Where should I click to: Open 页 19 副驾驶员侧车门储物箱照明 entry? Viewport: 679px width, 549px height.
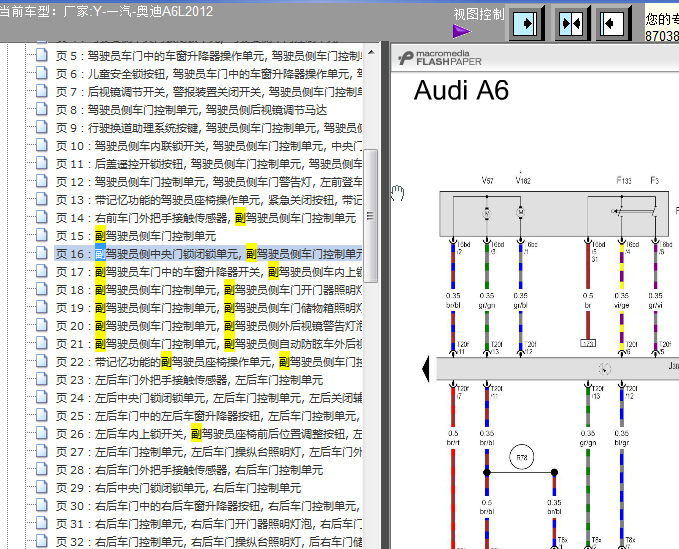pyautogui.click(x=209, y=308)
